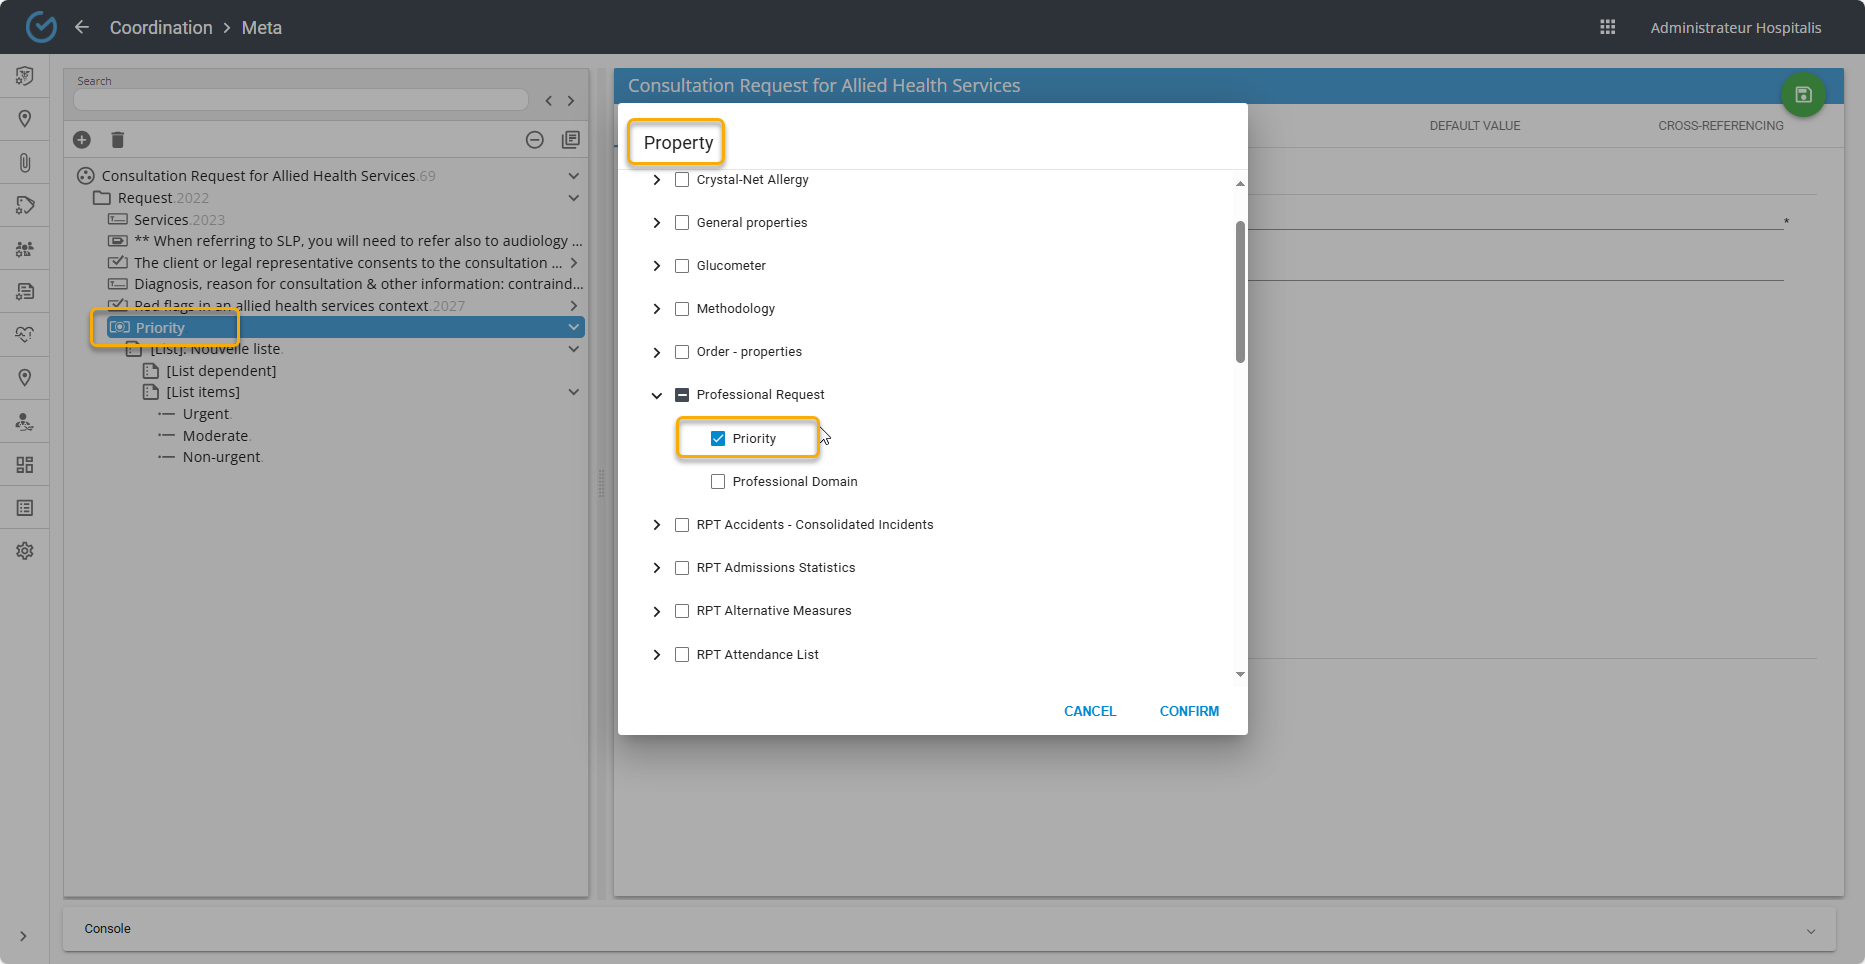Viewport: 1865px width, 964px height.
Task: Expand the General properties group
Action: click(657, 223)
